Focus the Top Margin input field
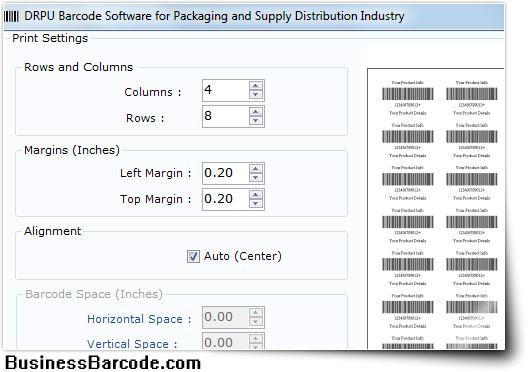528x372 pixels. click(x=226, y=199)
